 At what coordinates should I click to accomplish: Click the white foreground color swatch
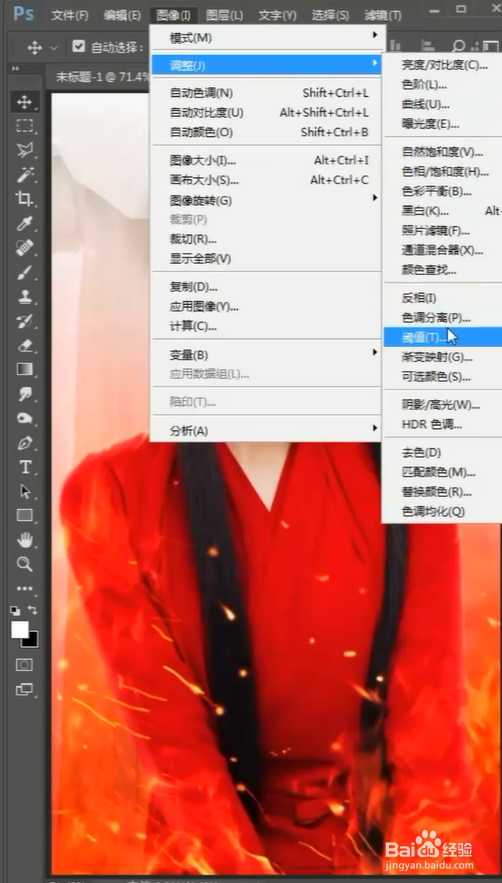pos(19,629)
